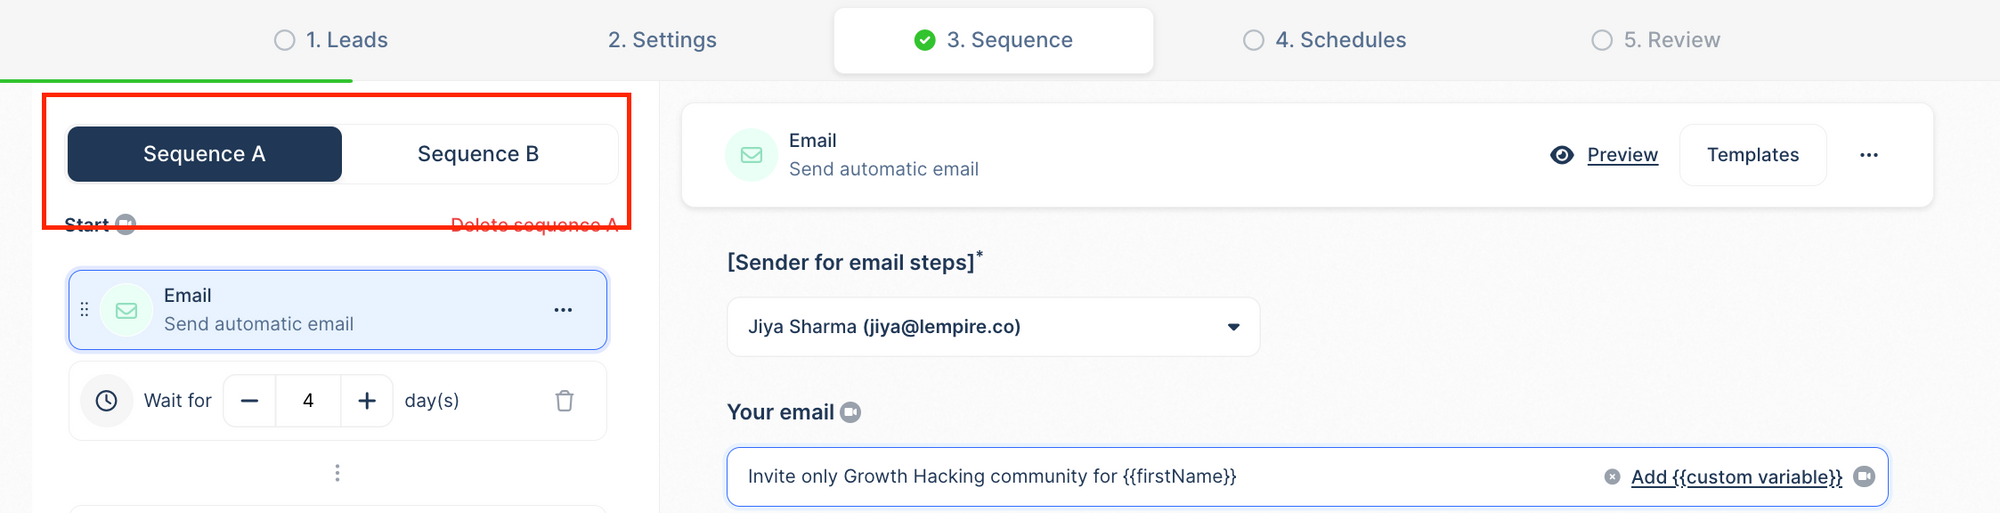Expand the vertical dots below the wait step
The image size is (2000, 513).
pos(337,473)
